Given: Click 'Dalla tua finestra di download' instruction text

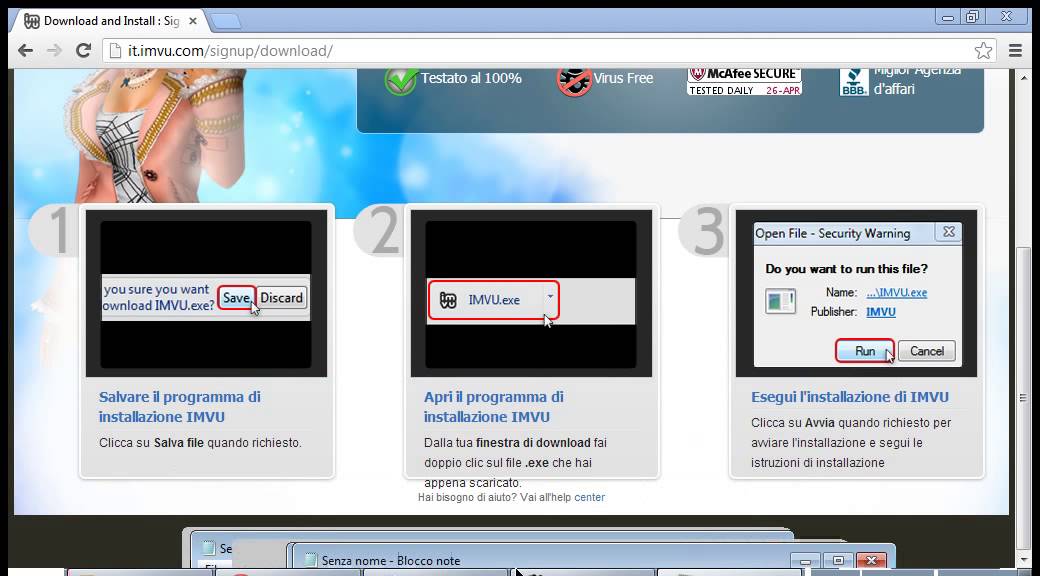Looking at the screenshot, I should click(515, 463).
